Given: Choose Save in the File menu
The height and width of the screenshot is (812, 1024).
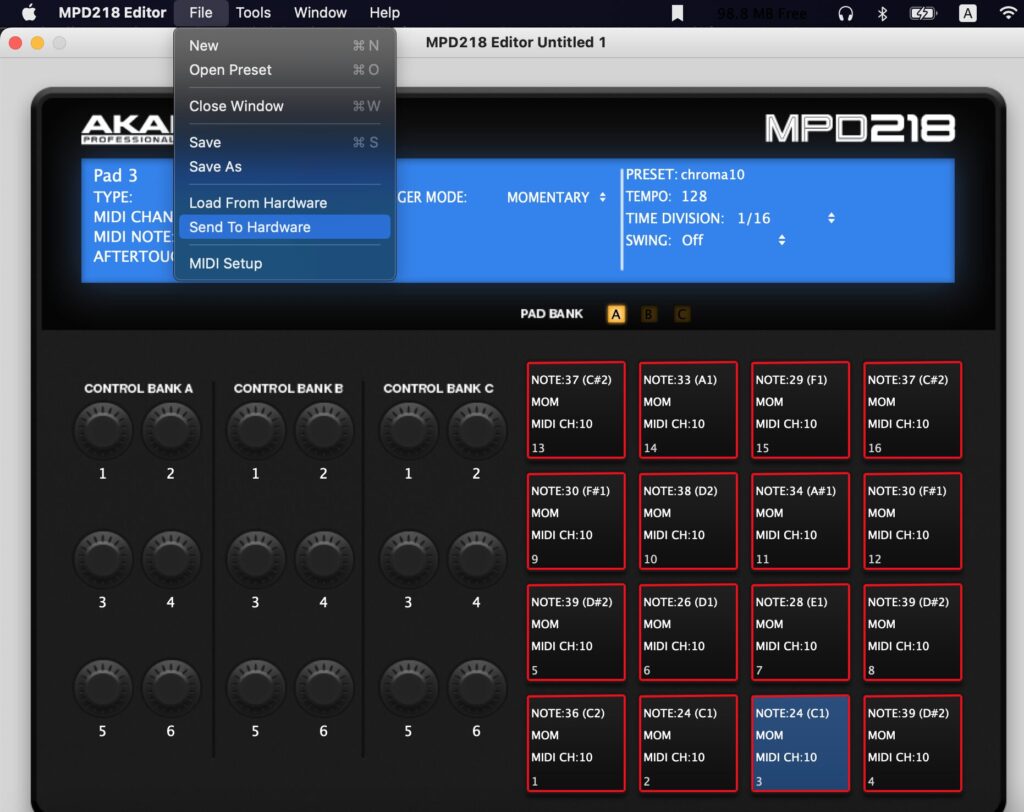Looking at the screenshot, I should click(x=284, y=142).
